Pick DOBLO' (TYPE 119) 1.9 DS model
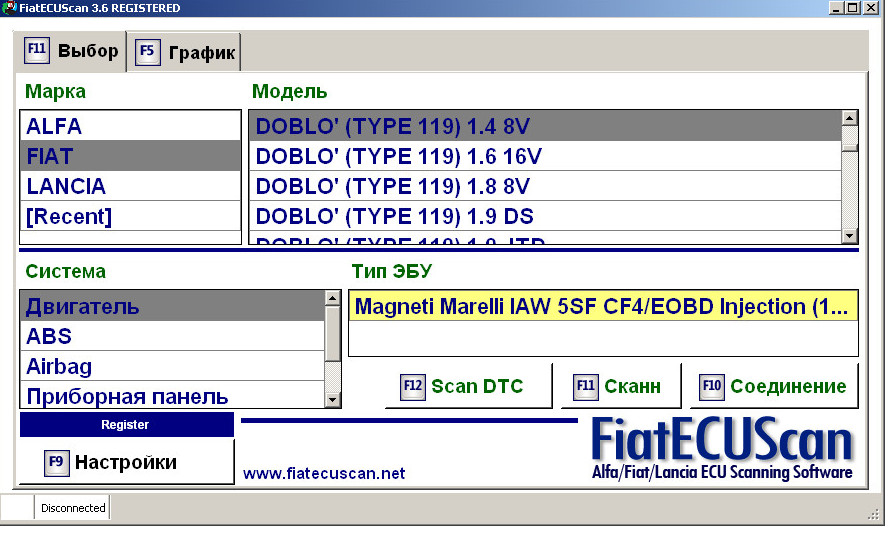Image resolution: width=893 pixels, height=534 pixels. pos(545,216)
